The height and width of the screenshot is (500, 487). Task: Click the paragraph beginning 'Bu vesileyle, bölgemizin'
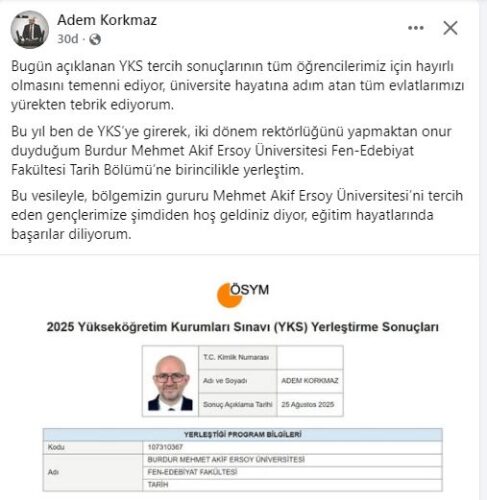pyautogui.click(x=237, y=215)
